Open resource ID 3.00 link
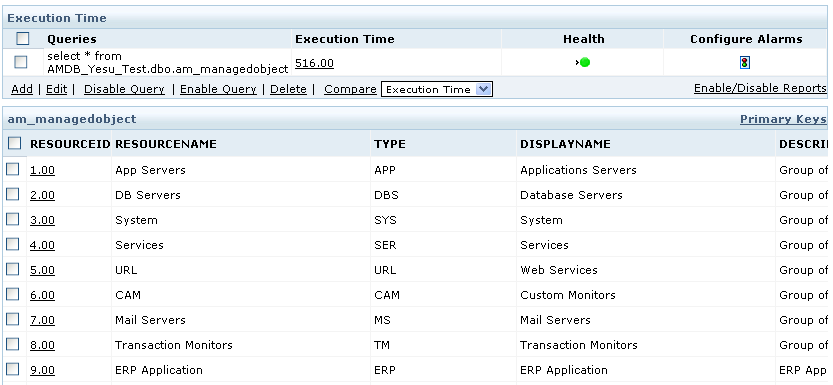 tap(42, 220)
